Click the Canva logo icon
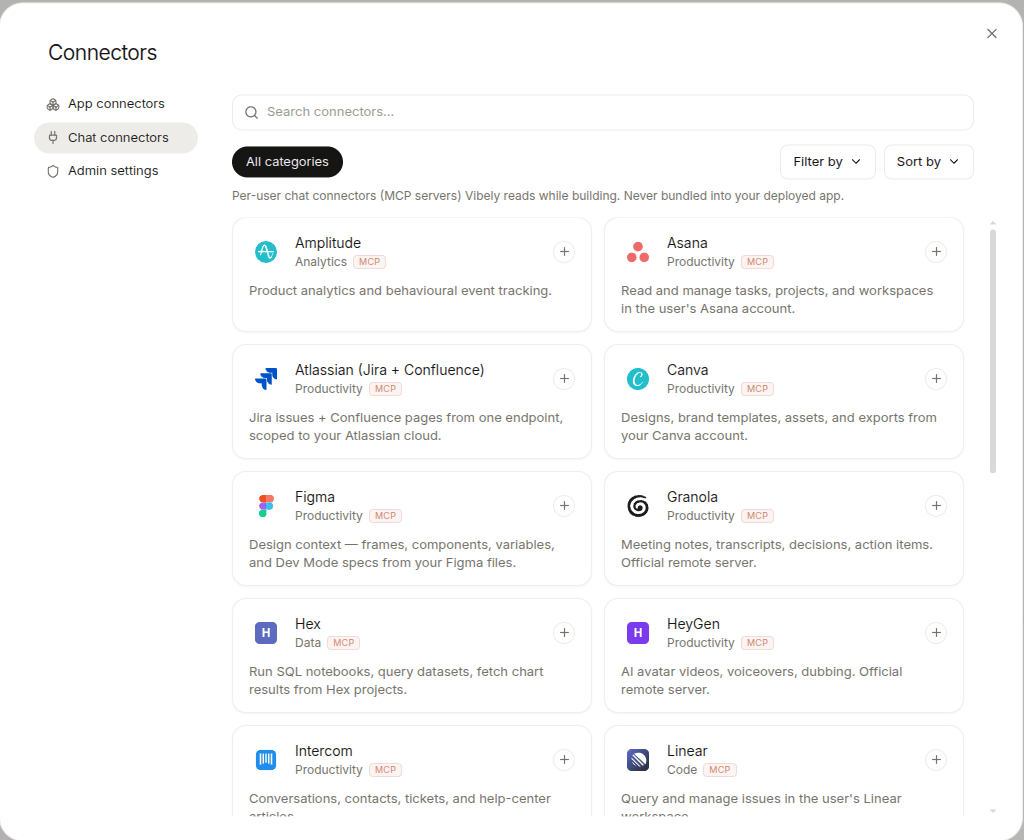The image size is (1024, 840). pos(638,379)
